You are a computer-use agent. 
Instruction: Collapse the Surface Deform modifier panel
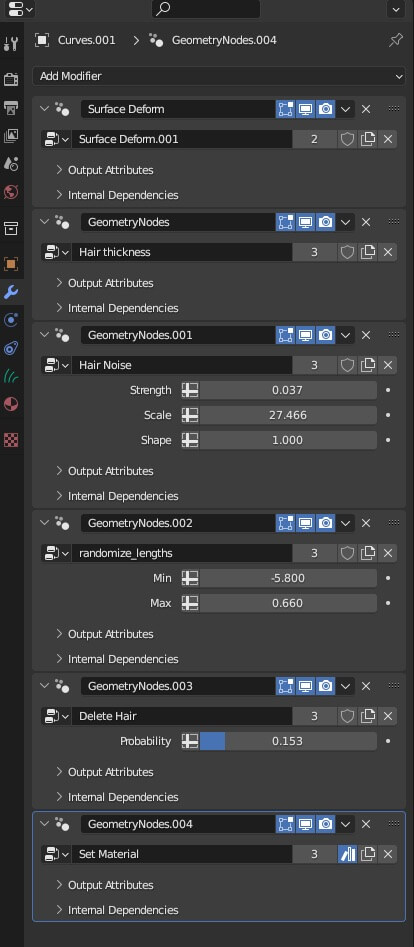tap(44, 109)
